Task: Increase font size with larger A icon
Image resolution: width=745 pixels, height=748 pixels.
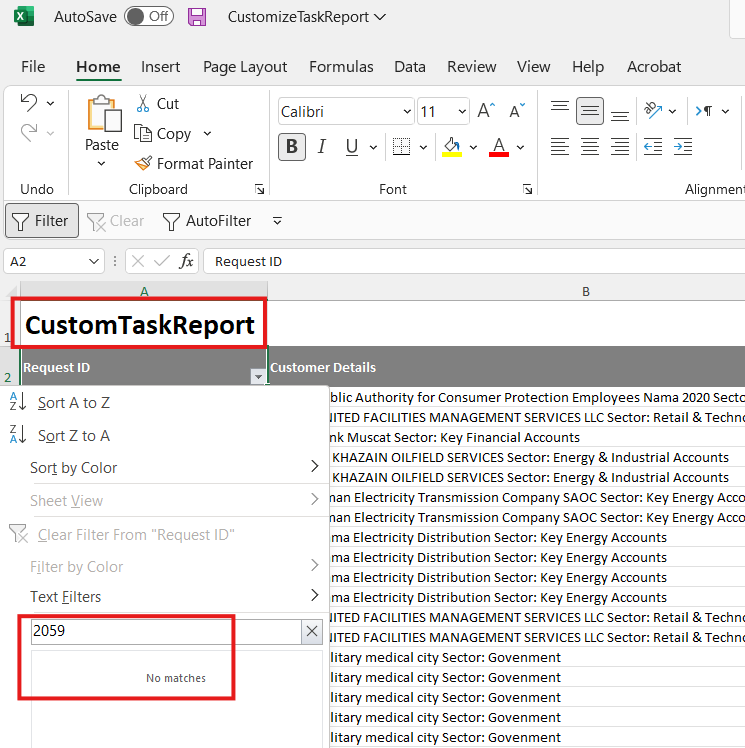Action: coord(485,111)
